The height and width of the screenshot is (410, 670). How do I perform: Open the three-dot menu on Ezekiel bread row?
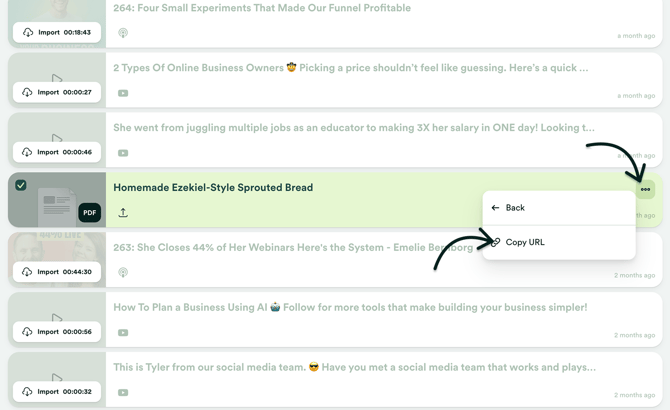(645, 189)
